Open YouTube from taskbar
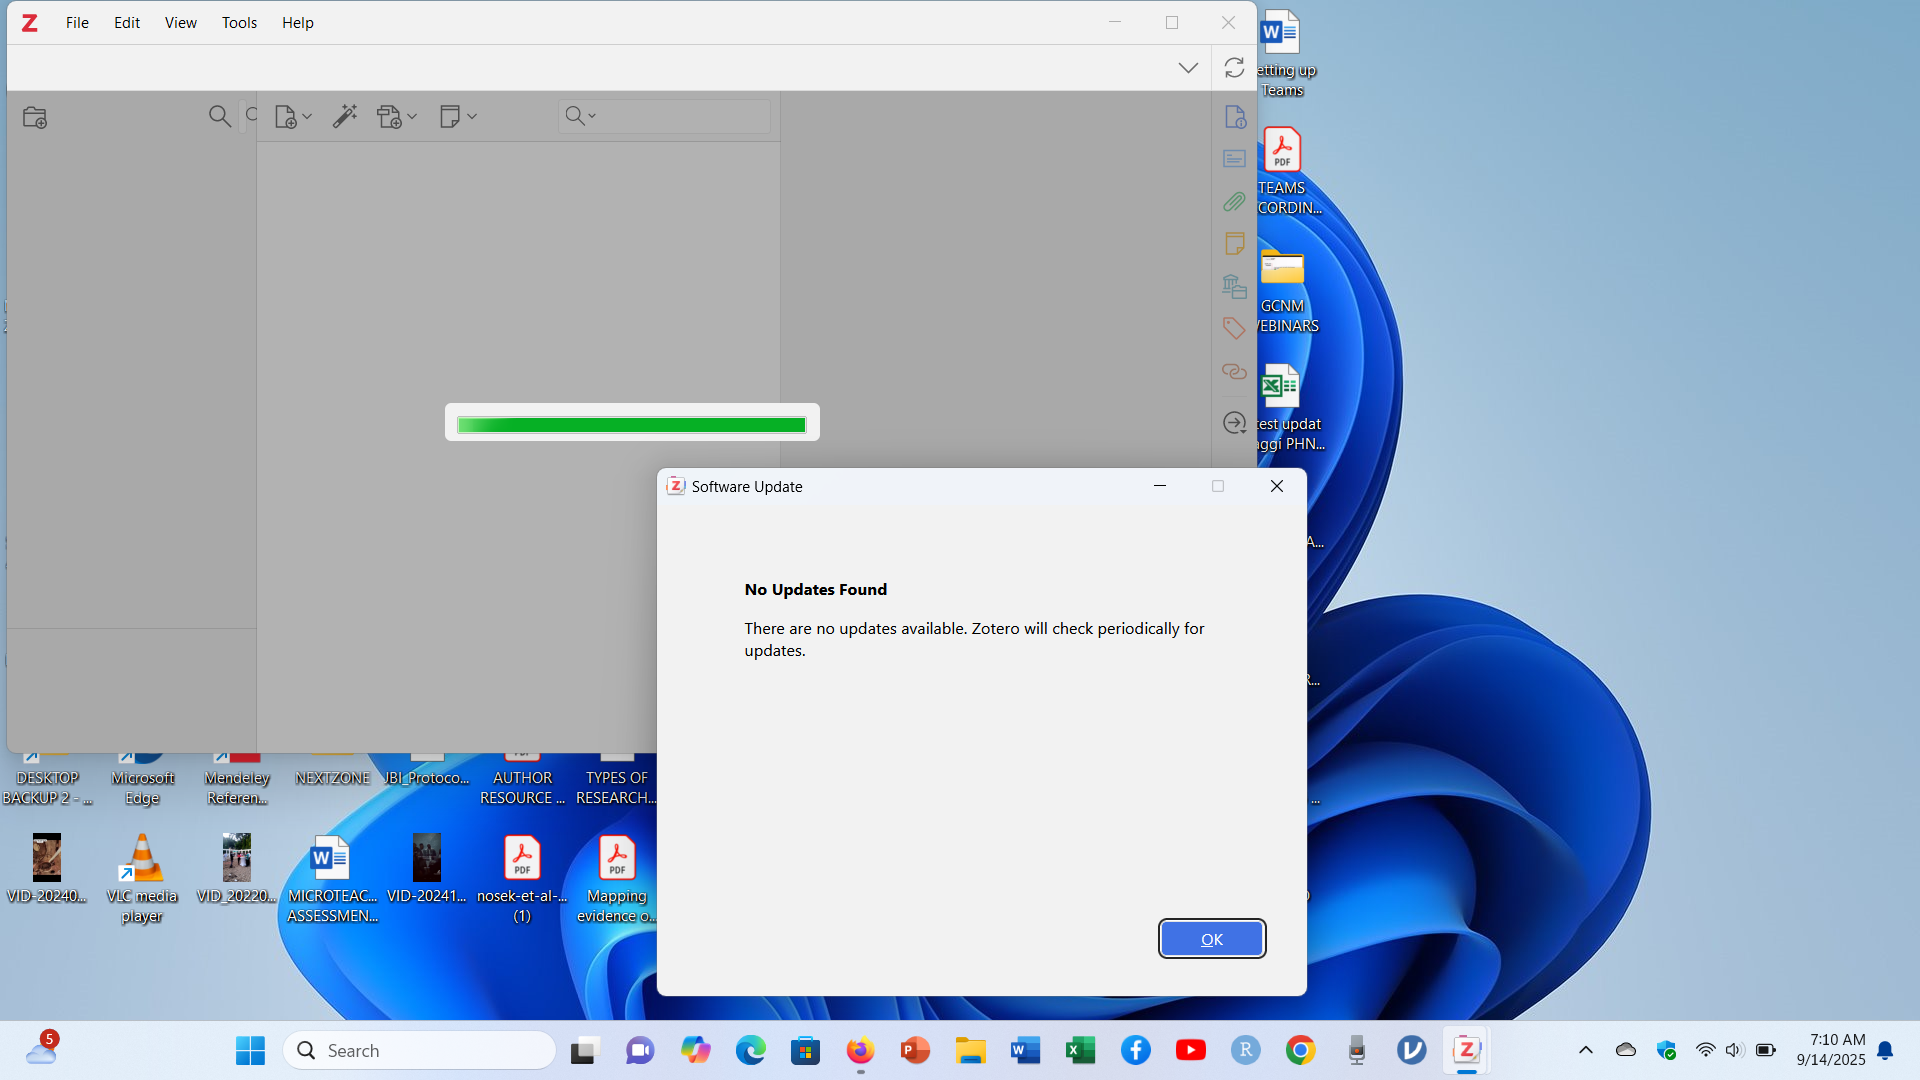This screenshot has width=1920, height=1080. [x=1190, y=1050]
